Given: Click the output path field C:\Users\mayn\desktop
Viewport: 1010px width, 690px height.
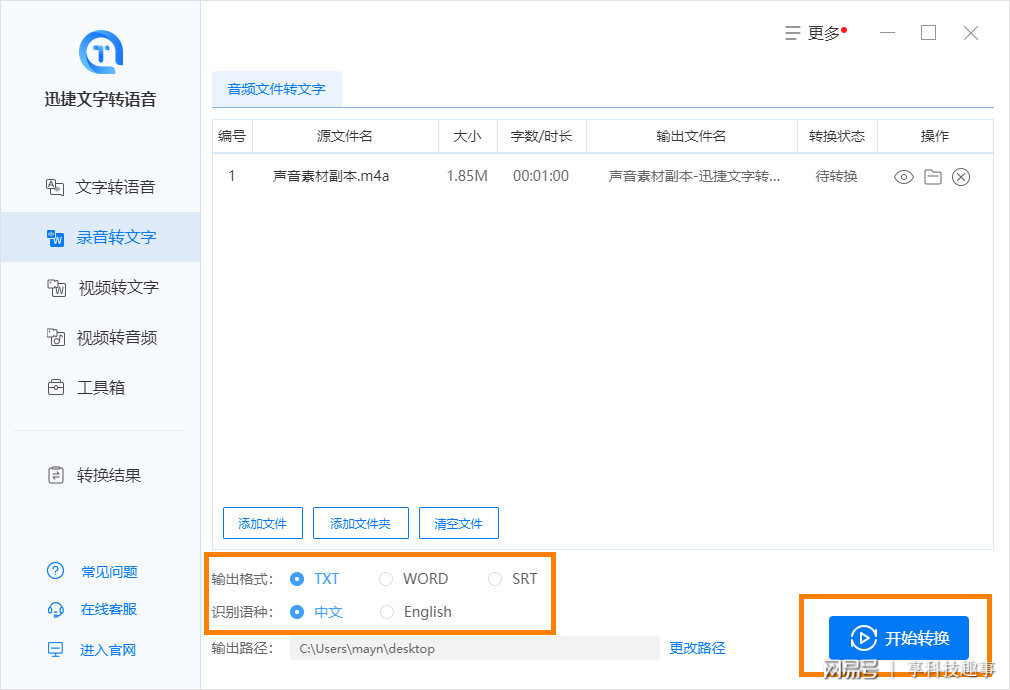Looking at the screenshot, I should (475, 649).
